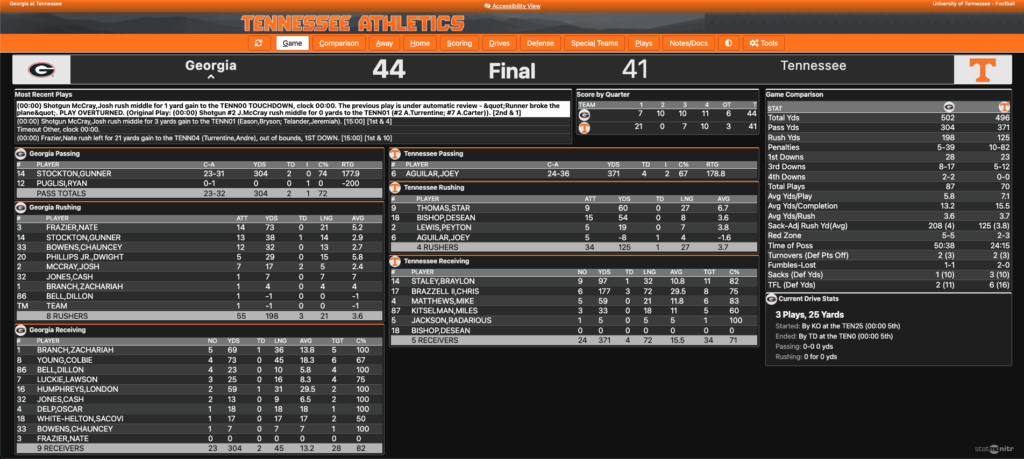Click the Timeout Other play entry
1024x459 pixels.
[x=293, y=129]
